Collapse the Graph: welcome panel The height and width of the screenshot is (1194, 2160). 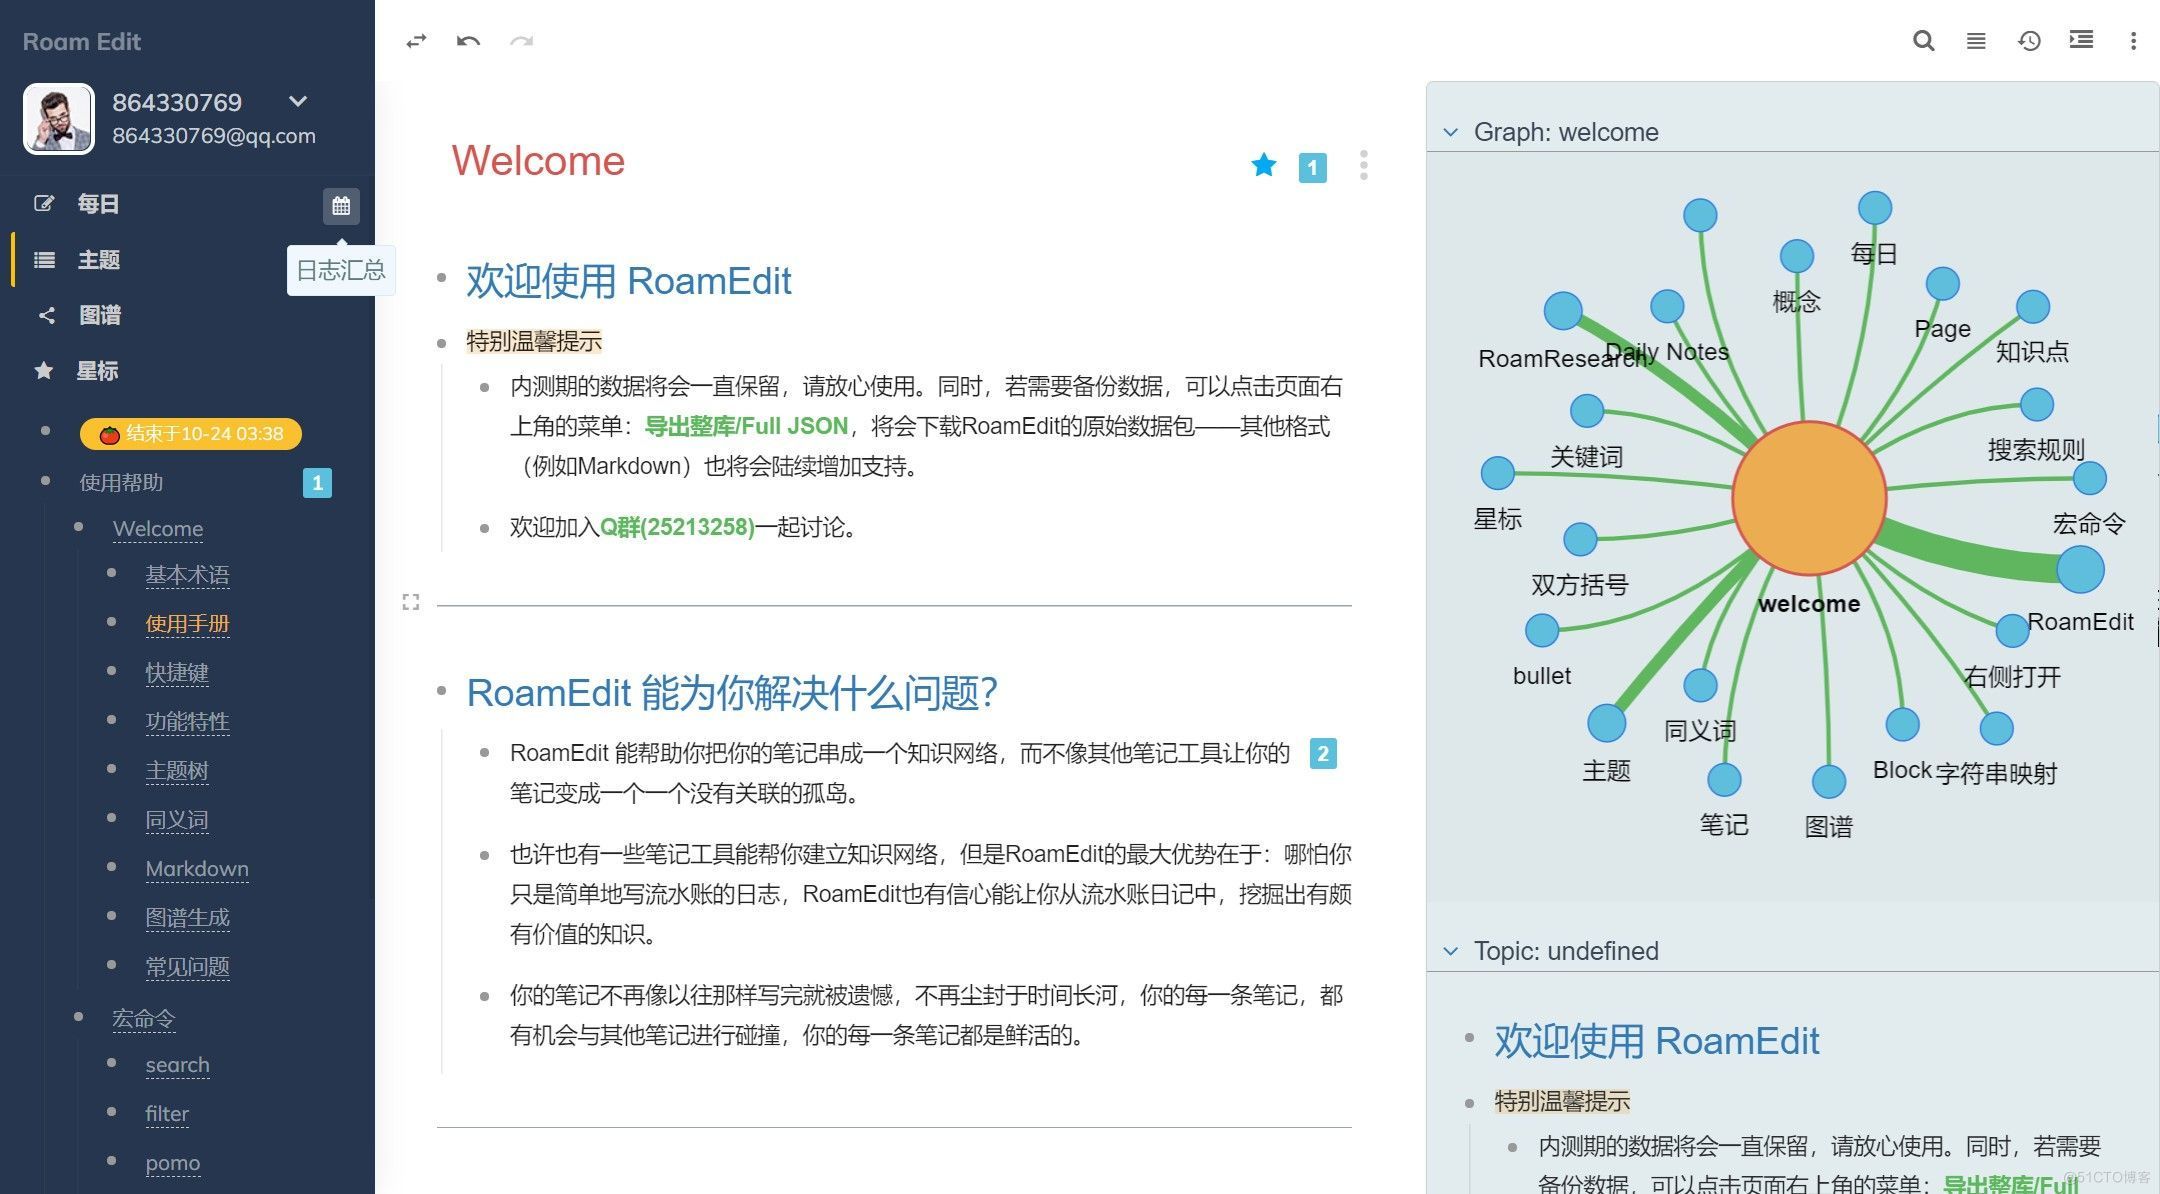click(1451, 132)
